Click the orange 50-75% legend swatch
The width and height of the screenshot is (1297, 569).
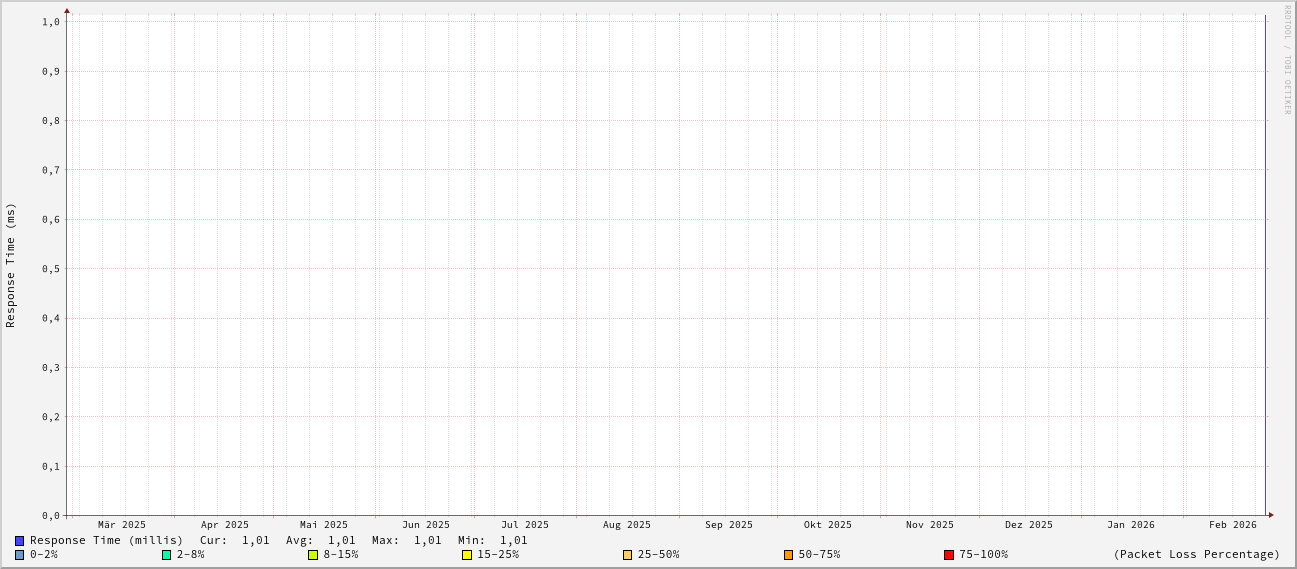click(788, 555)
